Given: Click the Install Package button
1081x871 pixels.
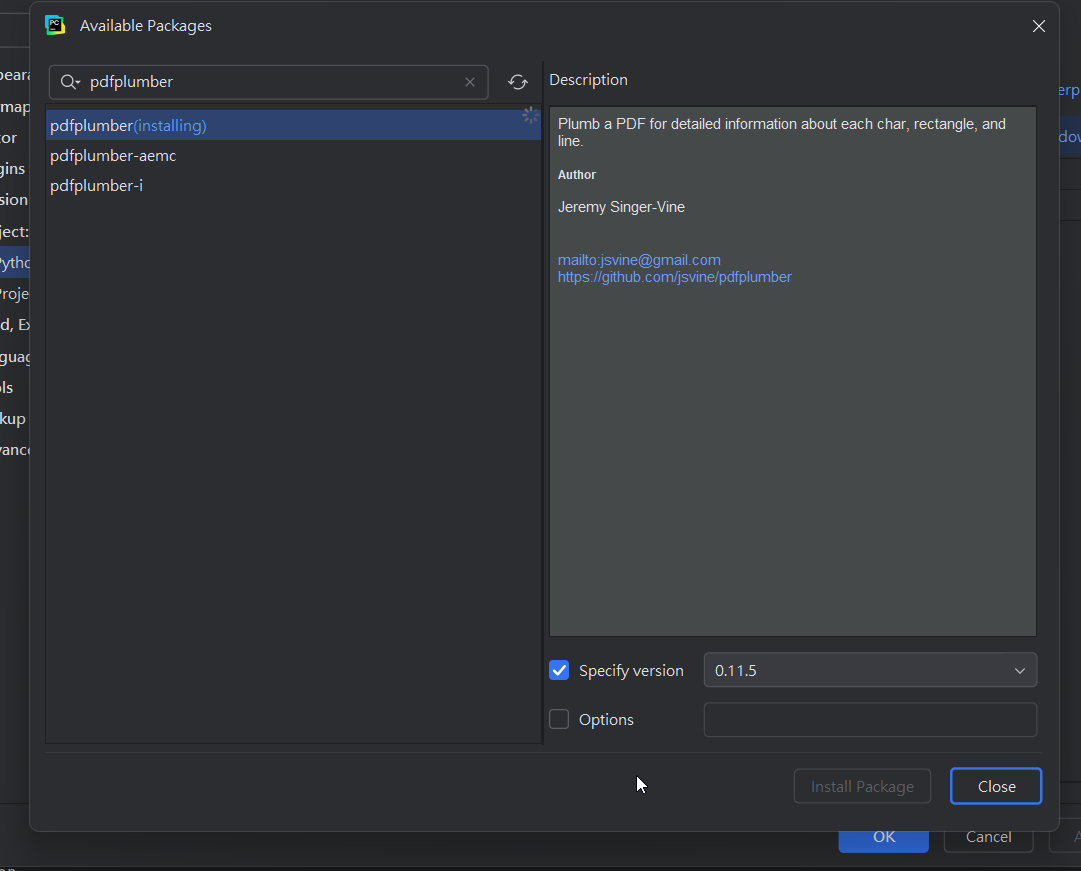Looking at the screenshot, I should (862, 786).
